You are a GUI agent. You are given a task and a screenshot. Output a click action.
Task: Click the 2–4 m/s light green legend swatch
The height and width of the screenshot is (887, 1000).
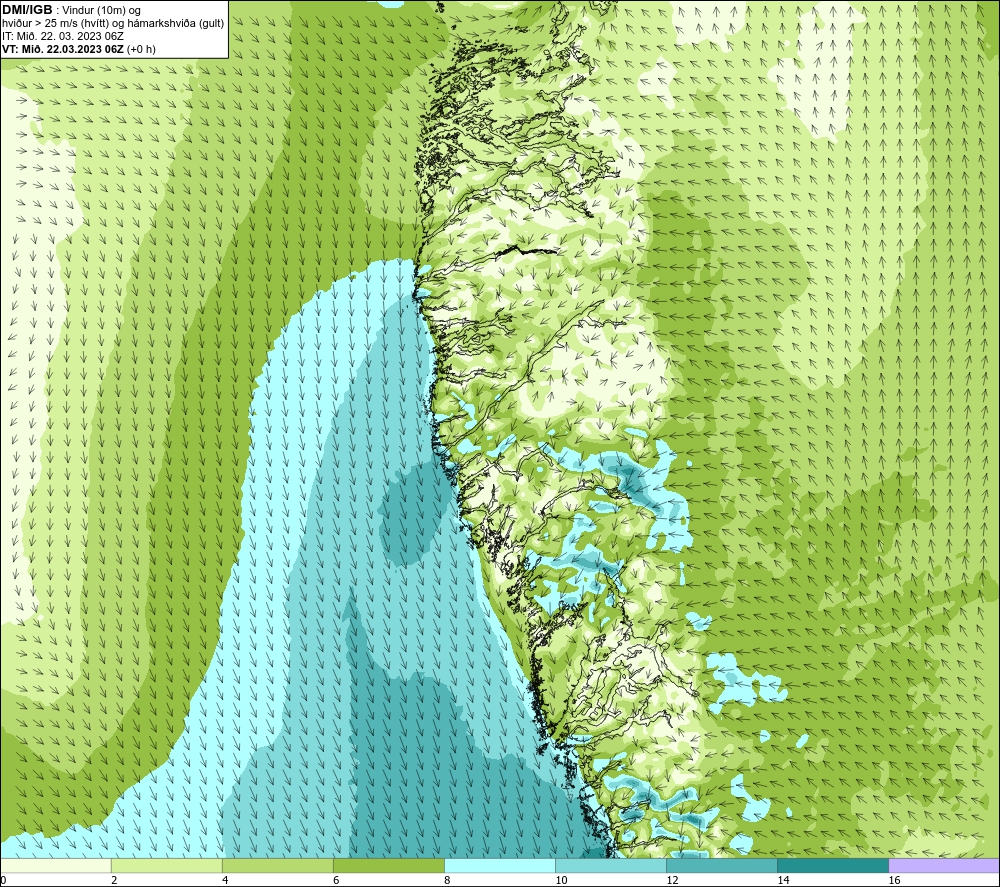166,865
